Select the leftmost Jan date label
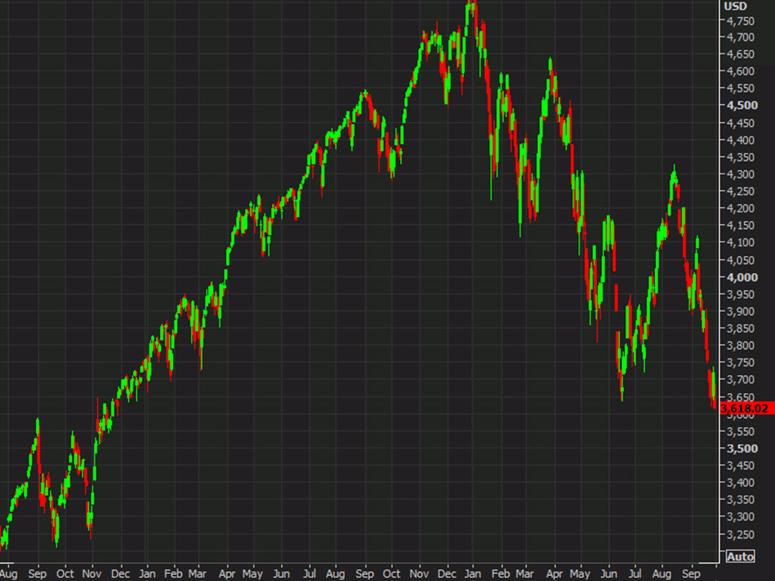Image resolution: width=775 pixels, height=581 pixels. [x=147, y=574]
